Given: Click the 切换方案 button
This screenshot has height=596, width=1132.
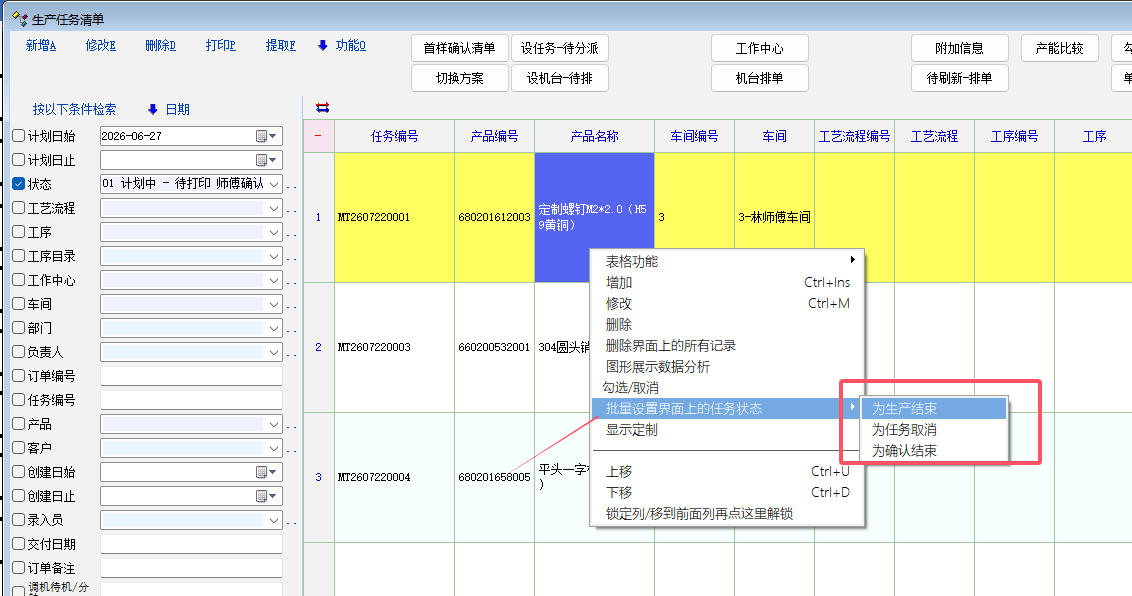Looking at the screenshot, I should 460,78.
